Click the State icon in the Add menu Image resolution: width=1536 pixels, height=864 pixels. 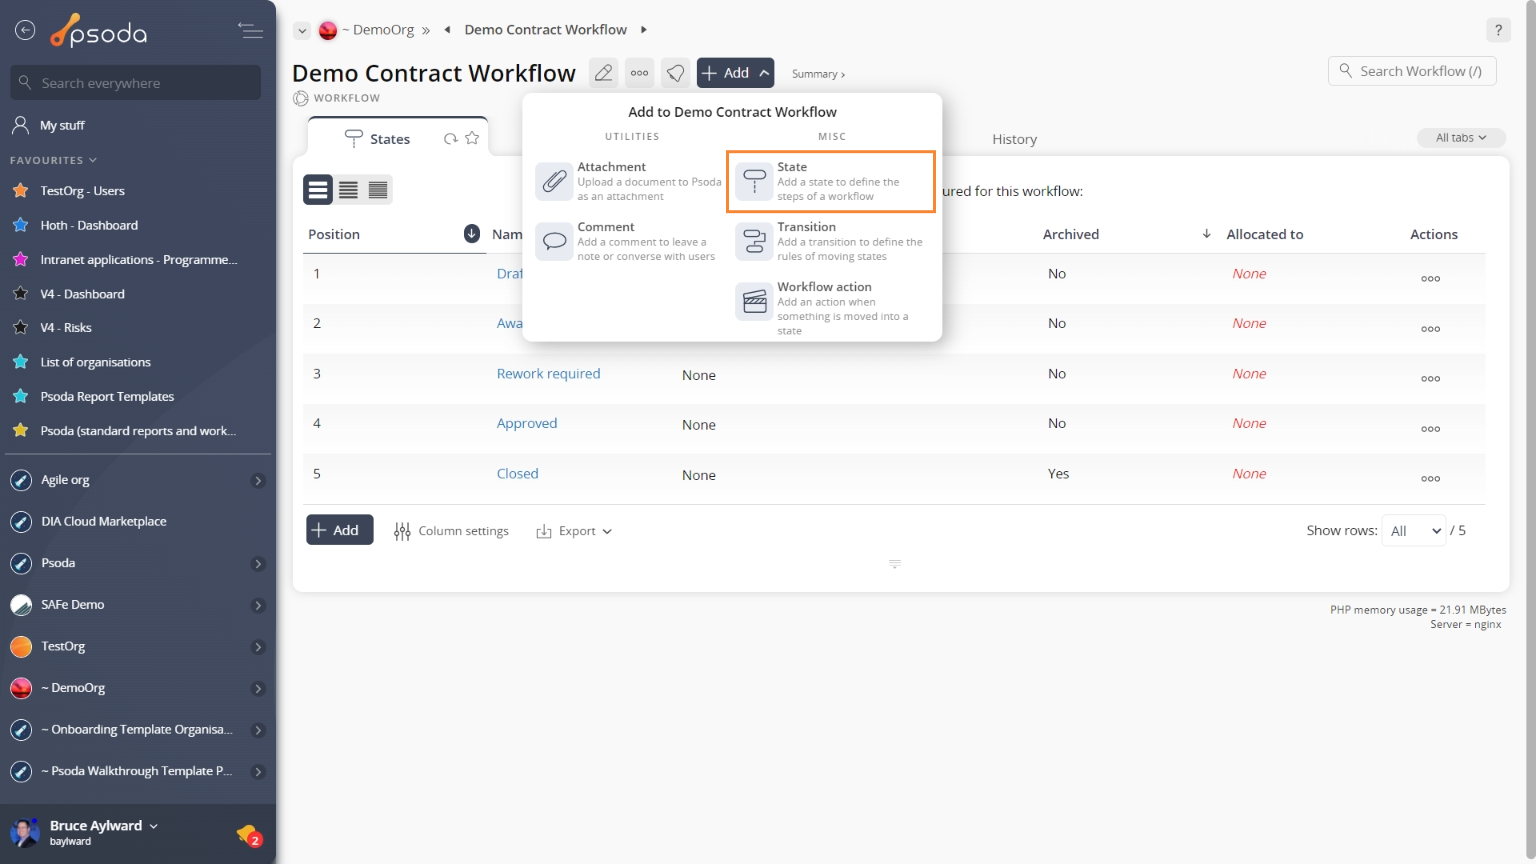(754, 181)
